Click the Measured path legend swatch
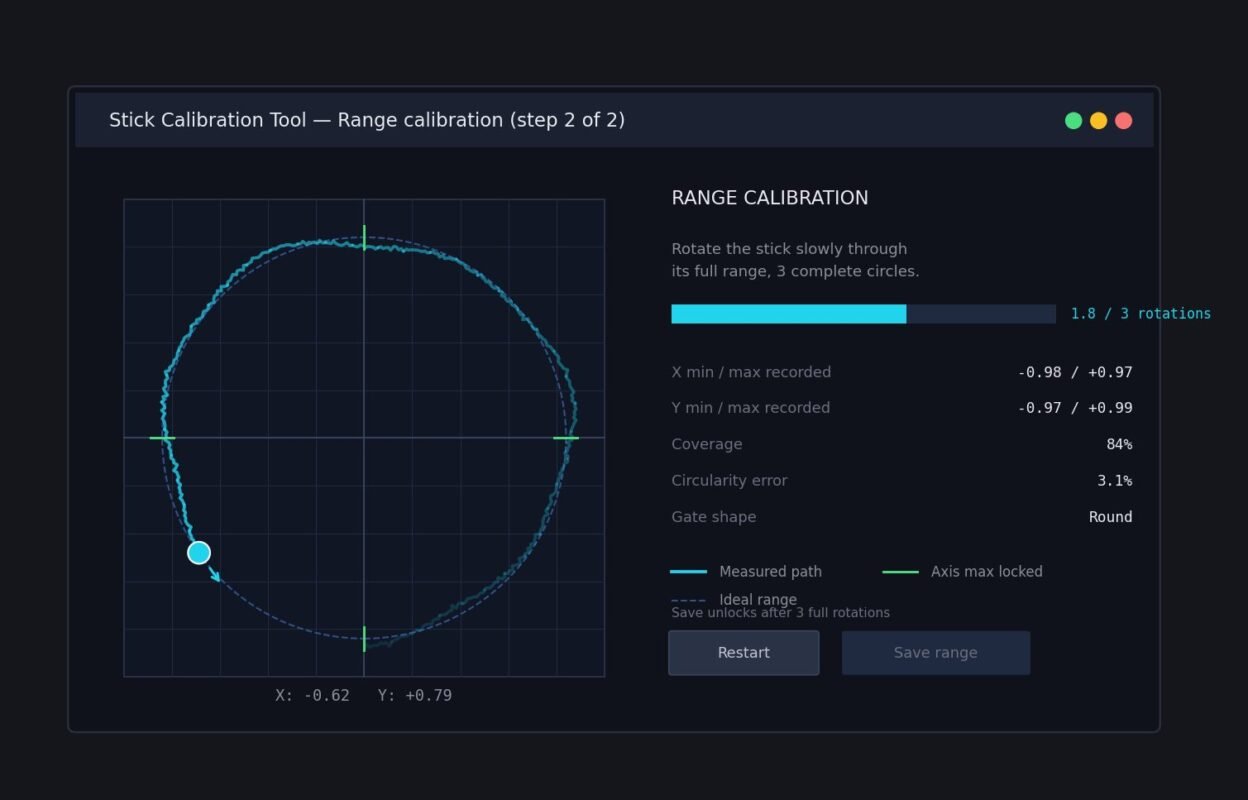 tap(688, 572)
